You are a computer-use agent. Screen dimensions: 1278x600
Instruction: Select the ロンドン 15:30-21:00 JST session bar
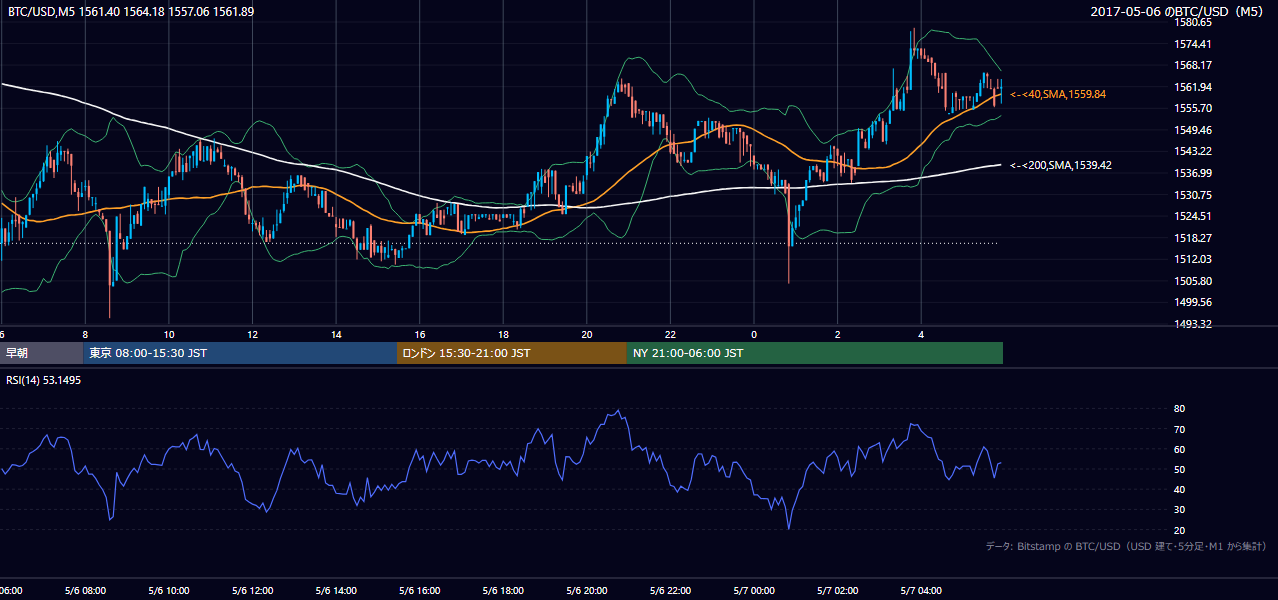coord(512,353)
